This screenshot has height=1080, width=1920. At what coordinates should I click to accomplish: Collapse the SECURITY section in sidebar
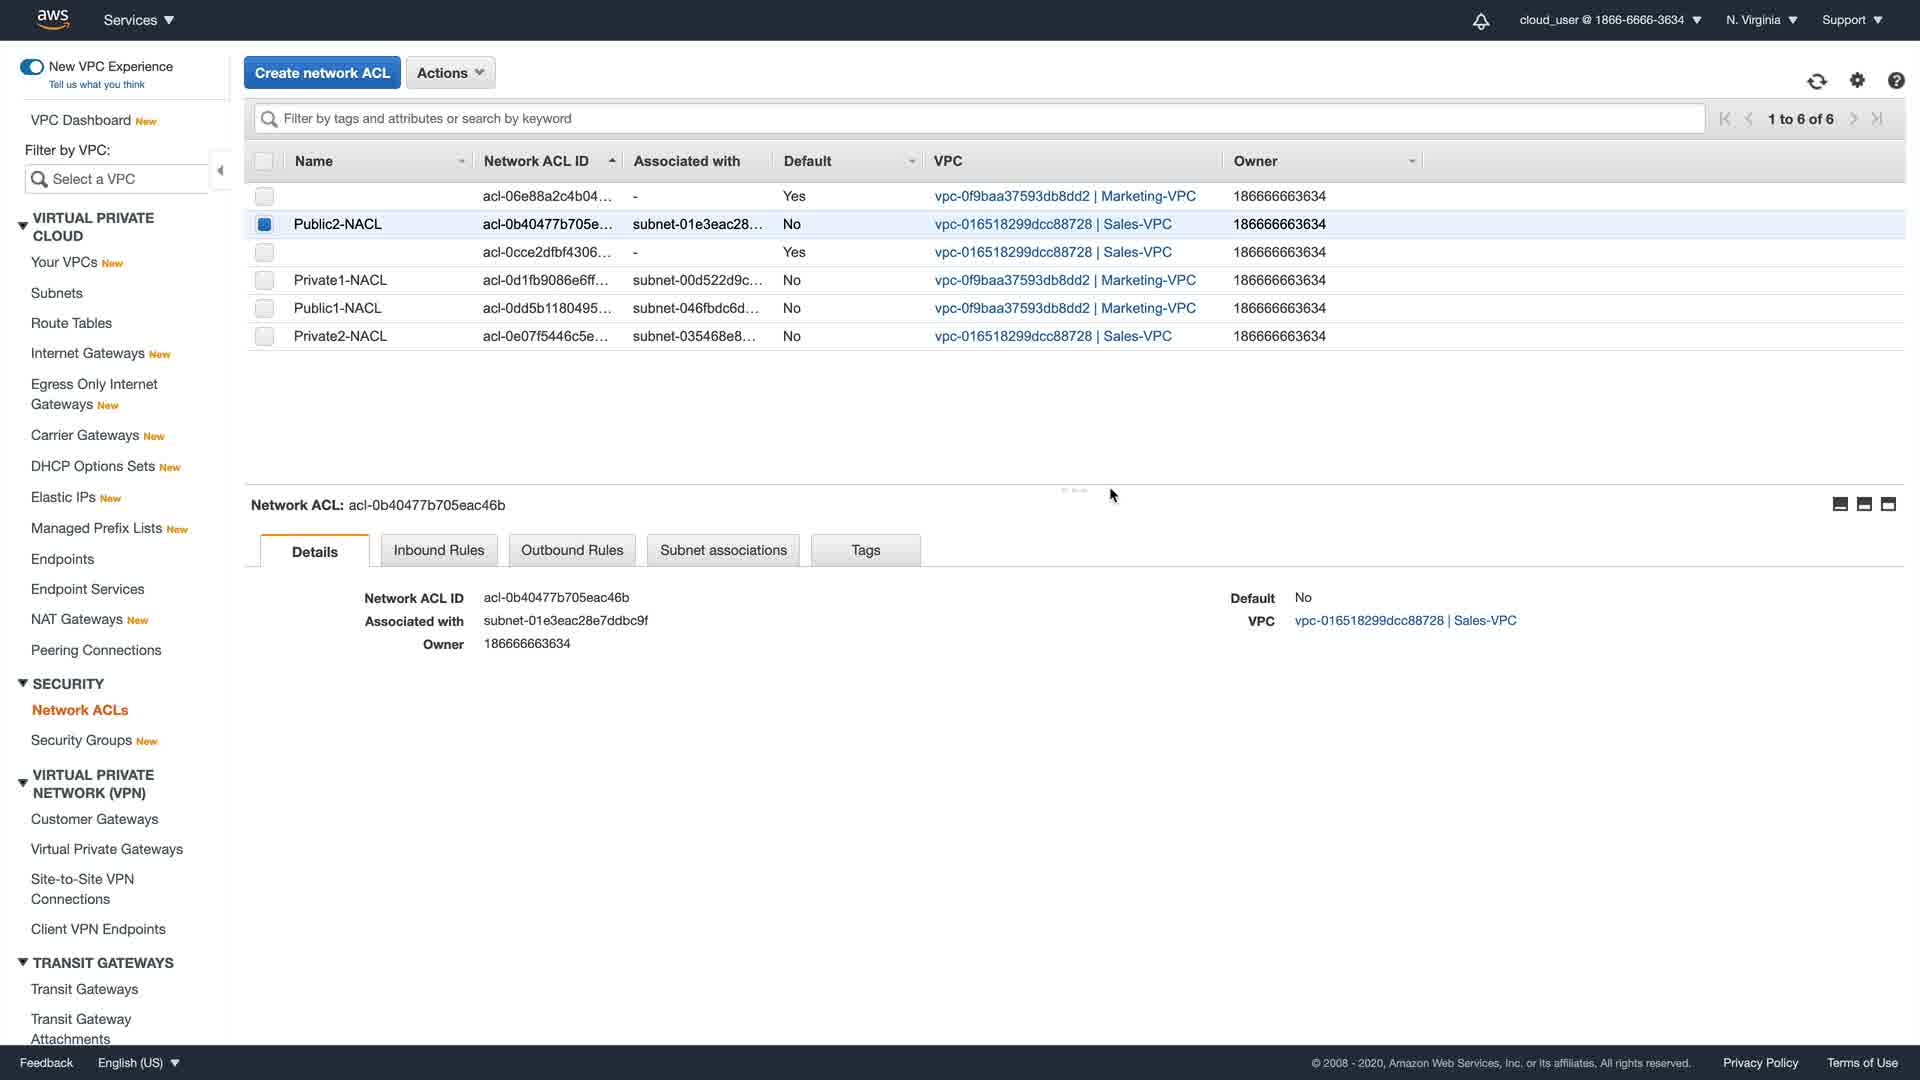[x=23, y=684]
